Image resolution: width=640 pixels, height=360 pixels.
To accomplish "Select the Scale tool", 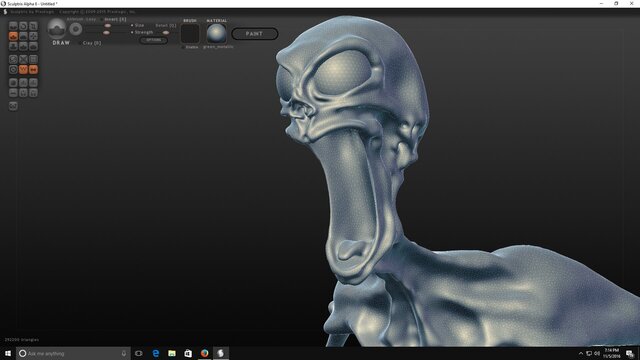I will click(x=33, y=26).
